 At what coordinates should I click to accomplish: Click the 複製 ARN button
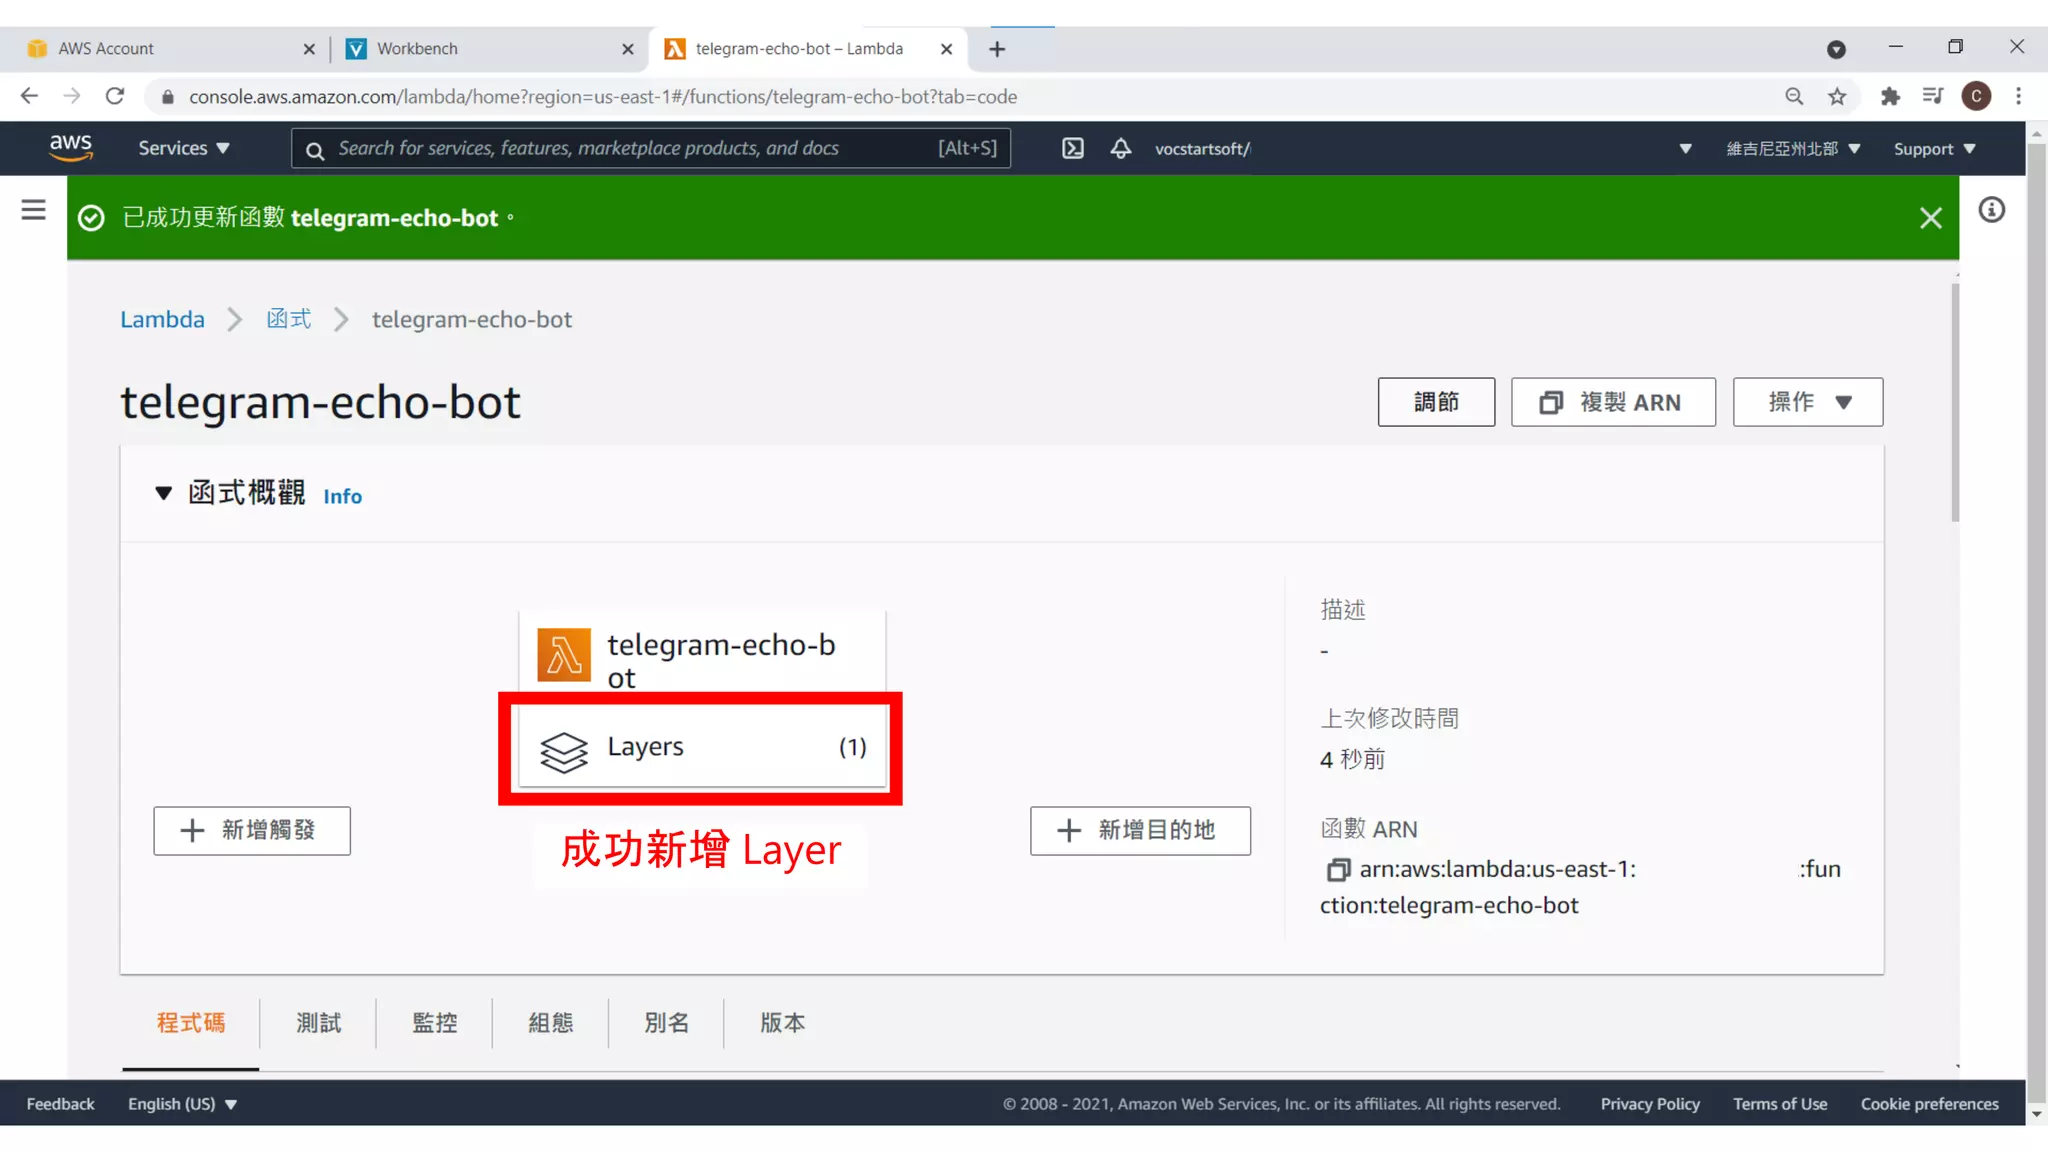point(1613,402)
